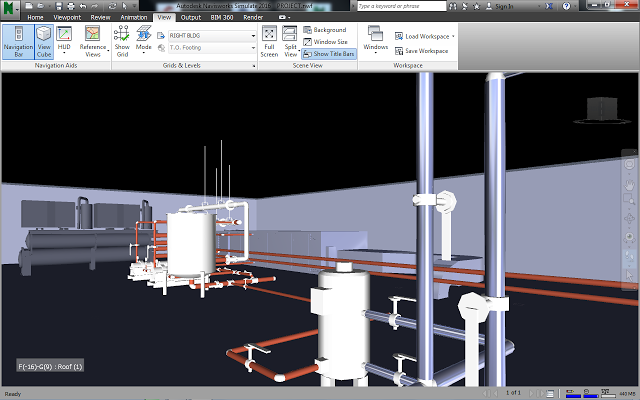Open the Sheet Browser icon

click(x=550, y=393)
